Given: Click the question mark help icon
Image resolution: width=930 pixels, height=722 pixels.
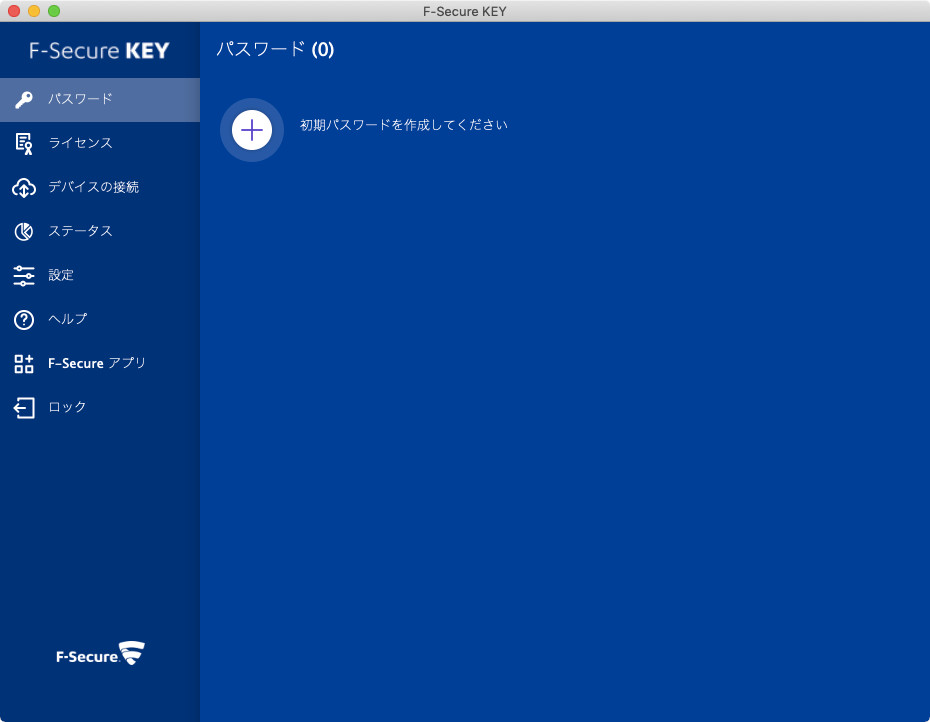Looking at the screenshot, I should tap(24, 319).
